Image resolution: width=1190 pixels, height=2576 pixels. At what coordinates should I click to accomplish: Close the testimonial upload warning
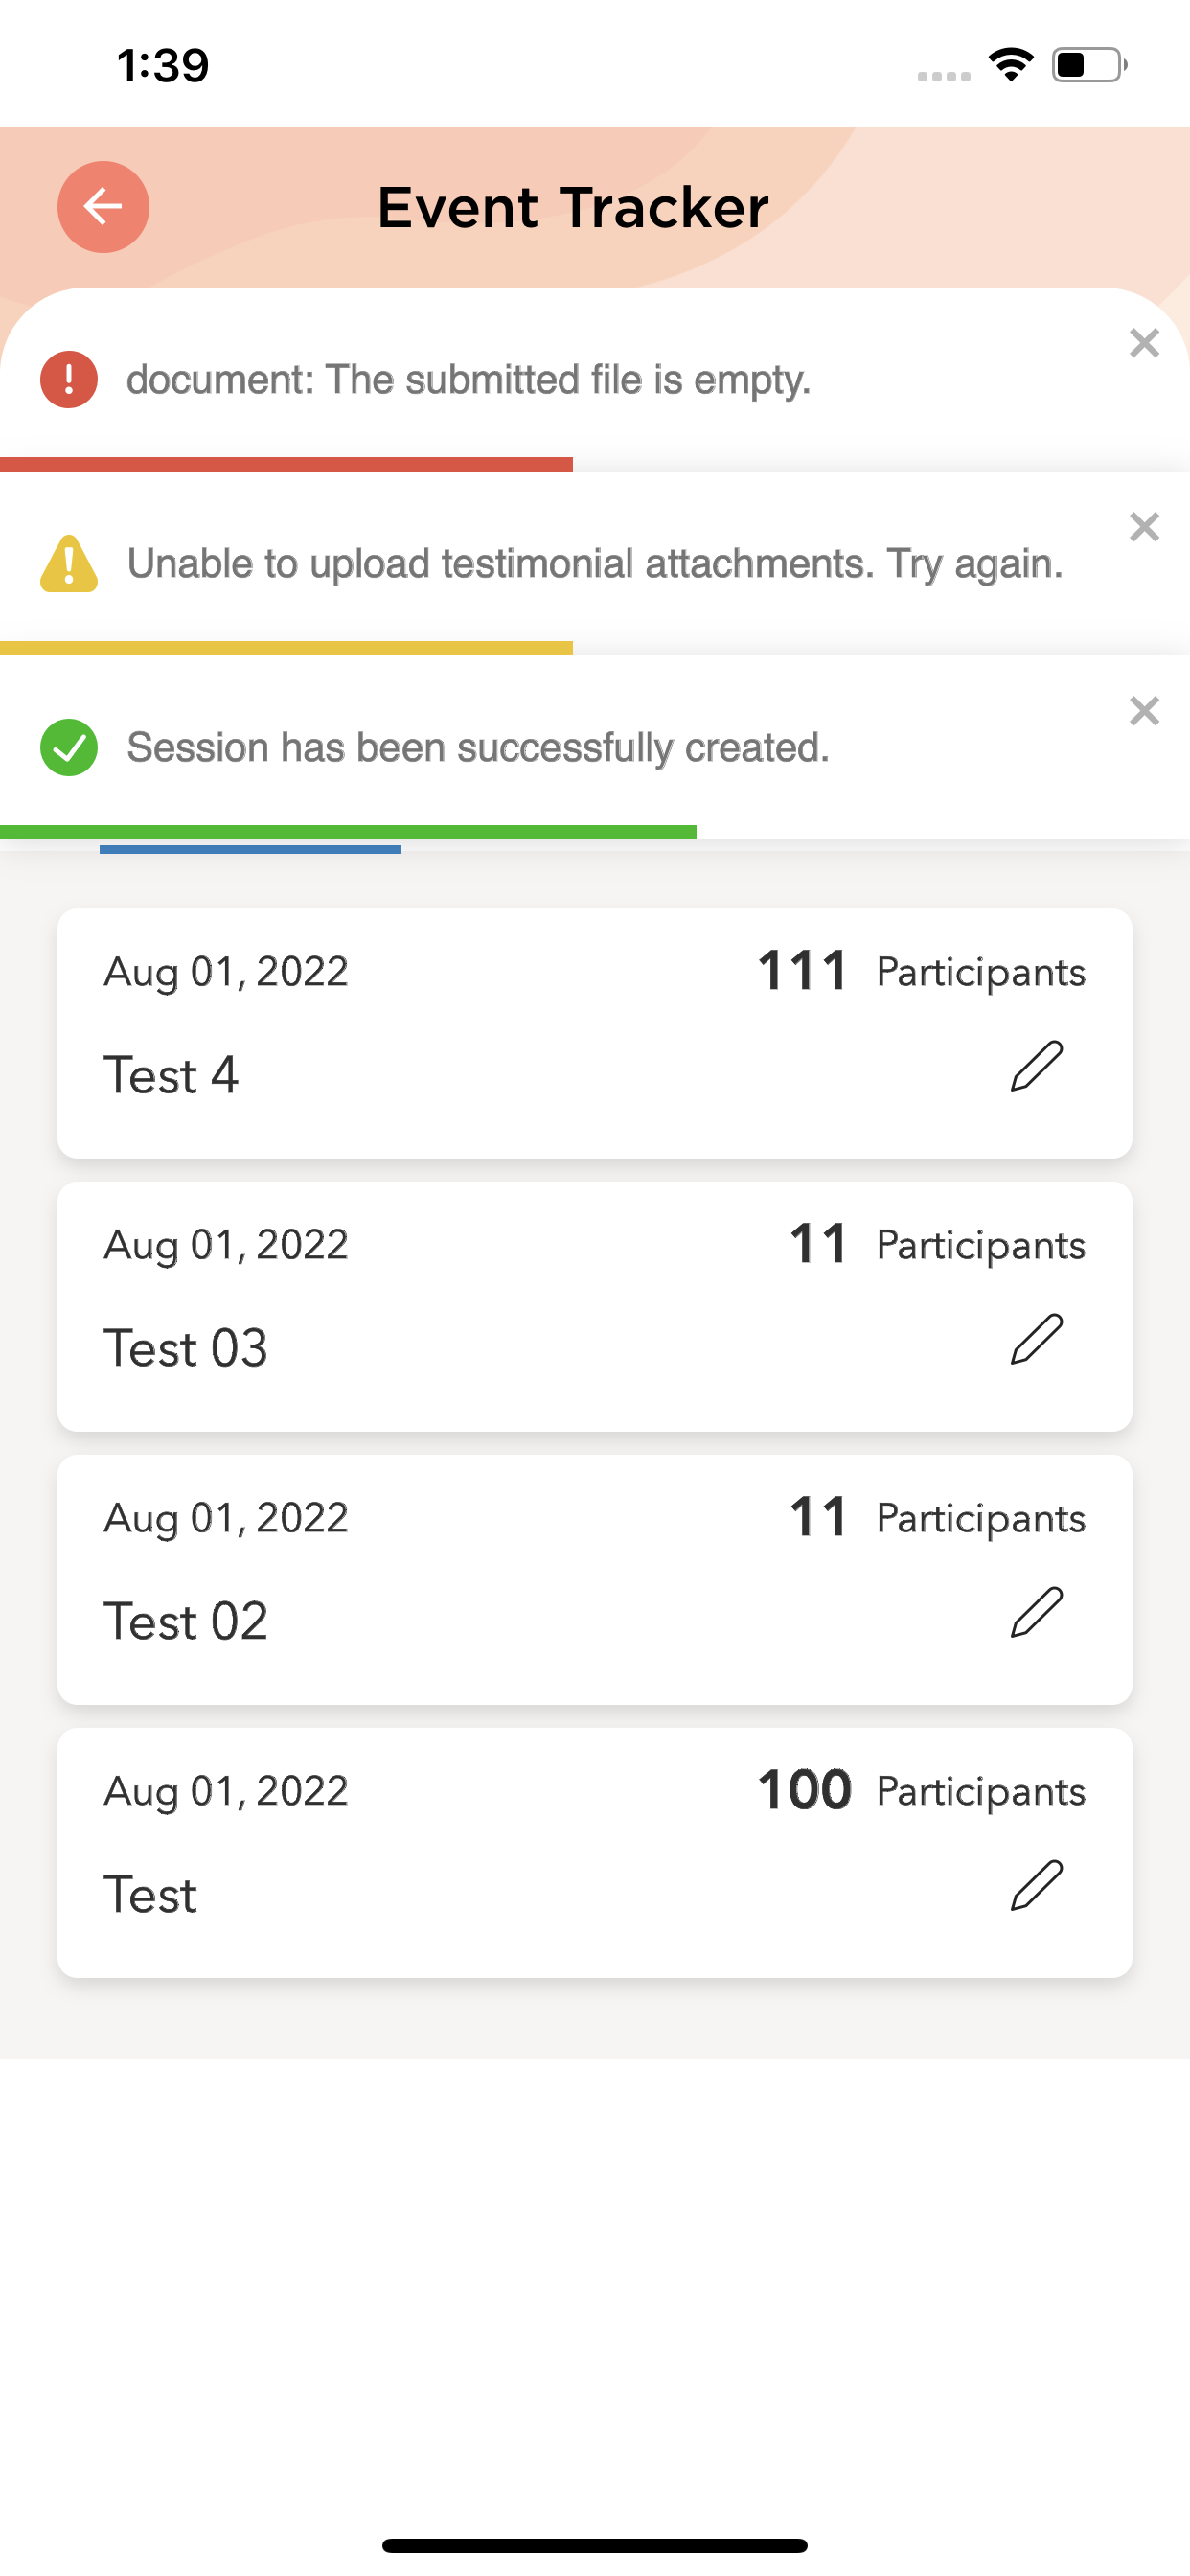click(1144, 527)
